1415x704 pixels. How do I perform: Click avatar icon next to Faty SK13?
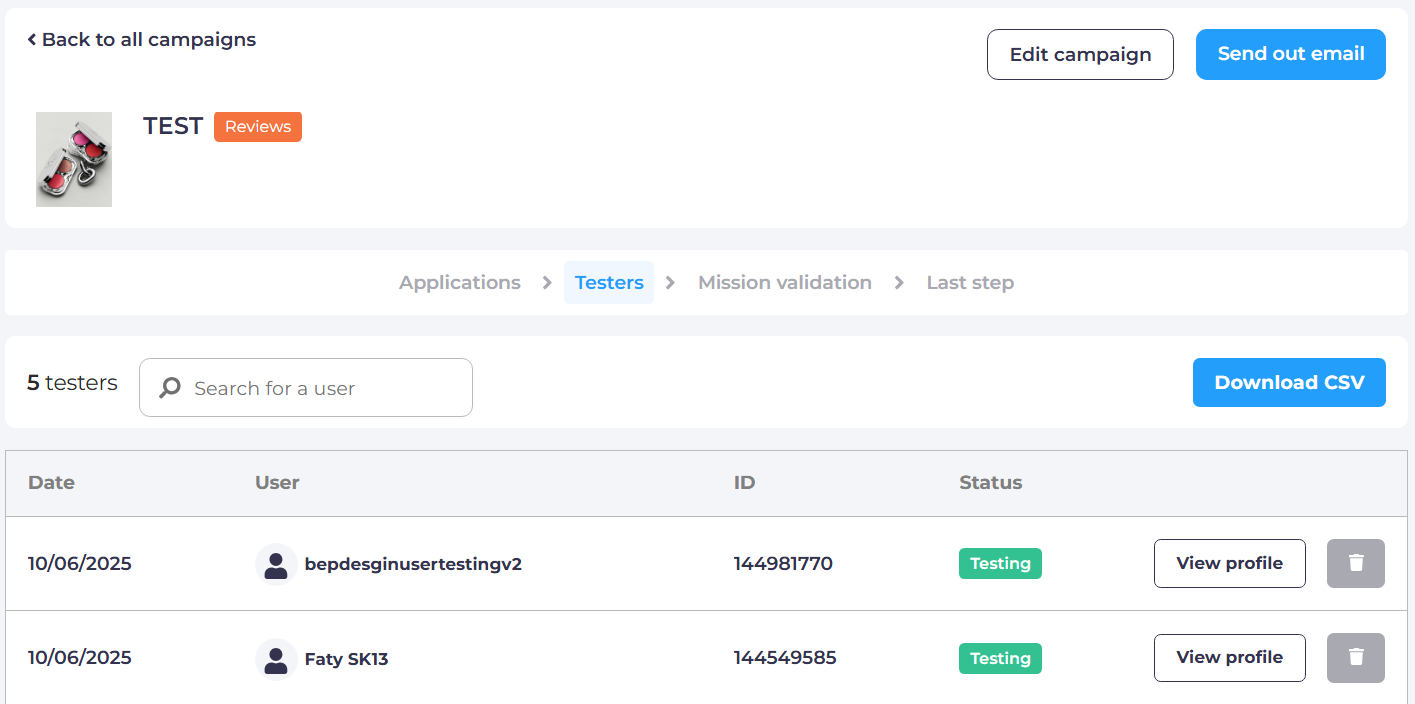pyautogui.click(x=275, y=659)
